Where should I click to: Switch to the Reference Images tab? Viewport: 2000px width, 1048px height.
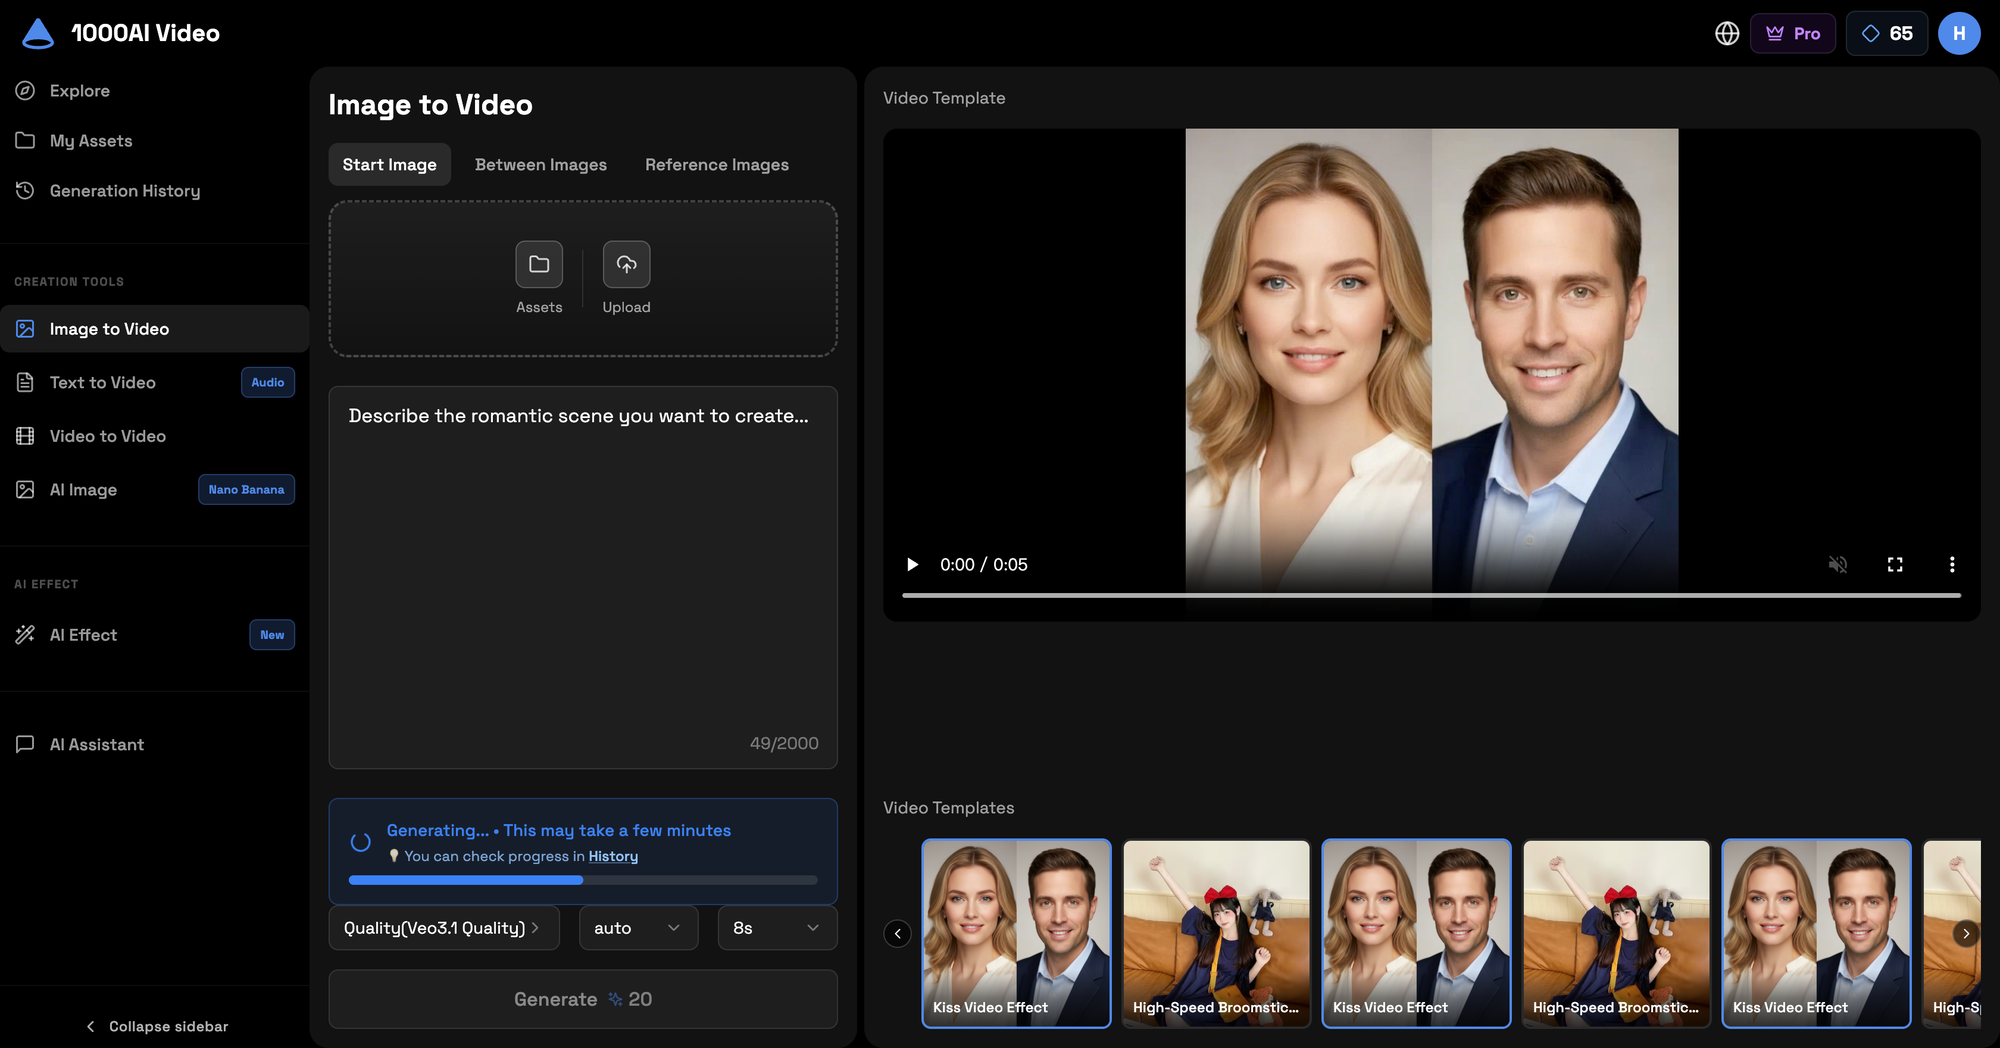pyautogui.click(x=716, y=164)
